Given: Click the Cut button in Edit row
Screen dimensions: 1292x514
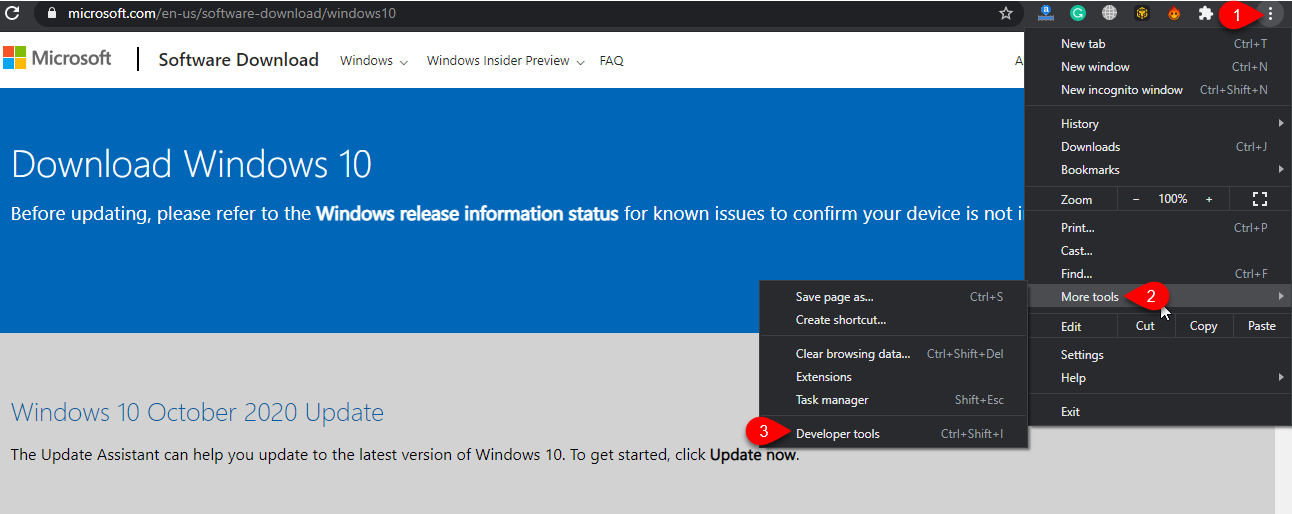Looking at the screenshot, I should (1145, 326).
